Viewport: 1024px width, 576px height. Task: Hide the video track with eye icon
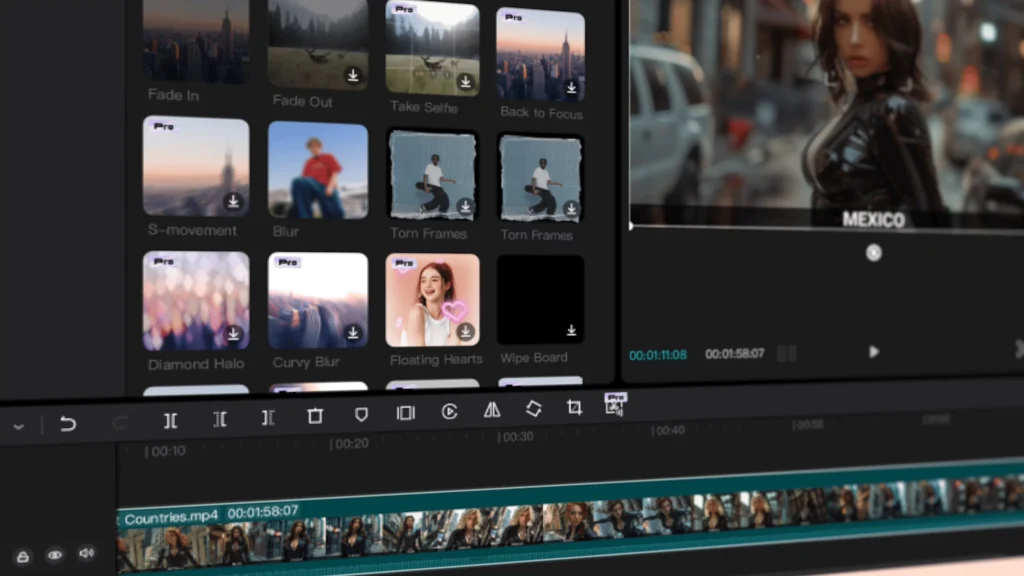point(55,555)
